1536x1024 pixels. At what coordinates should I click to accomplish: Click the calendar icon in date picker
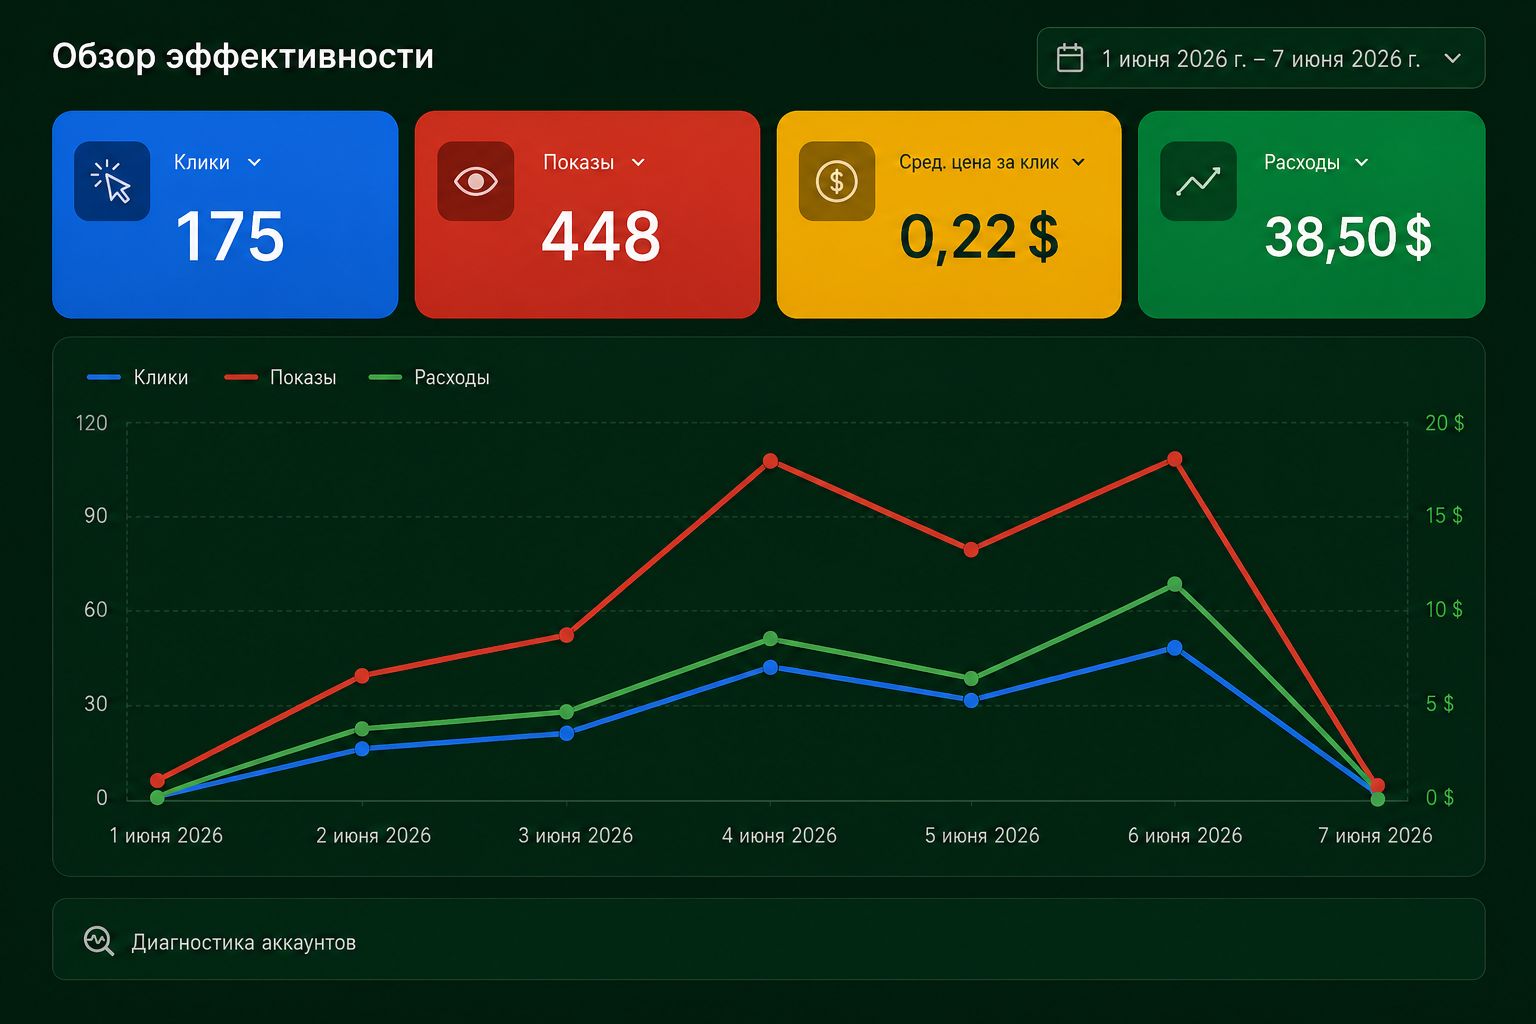[1070, 58]
